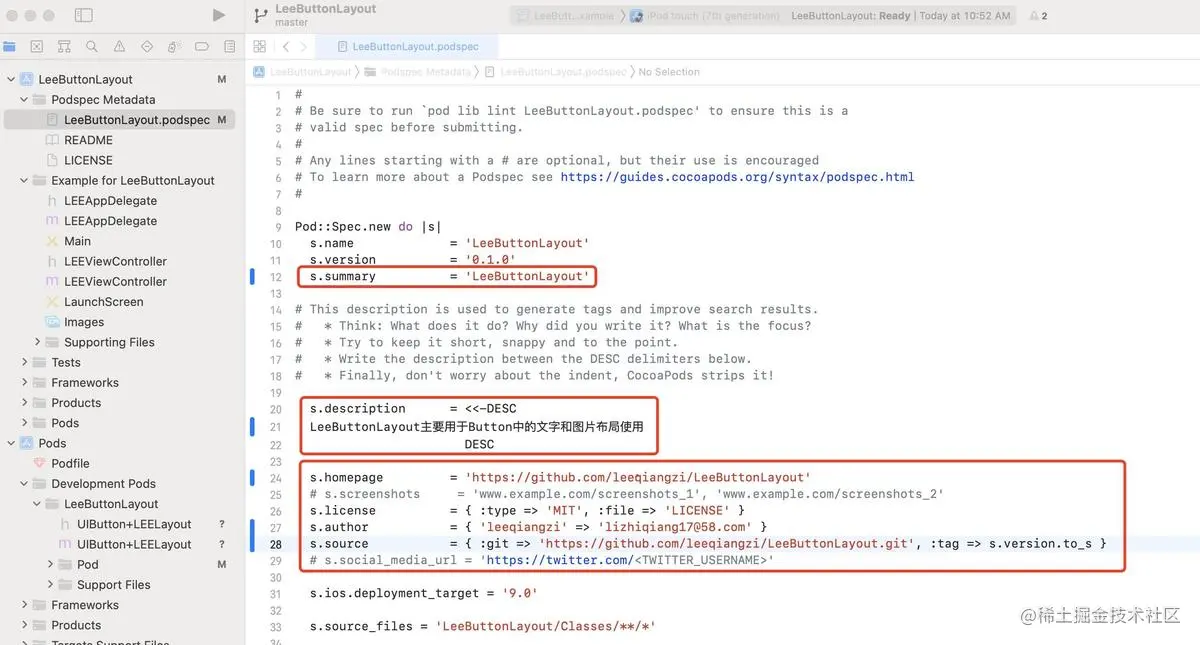
Task: Expand the Tests group
Action: (x=25, y=362)
